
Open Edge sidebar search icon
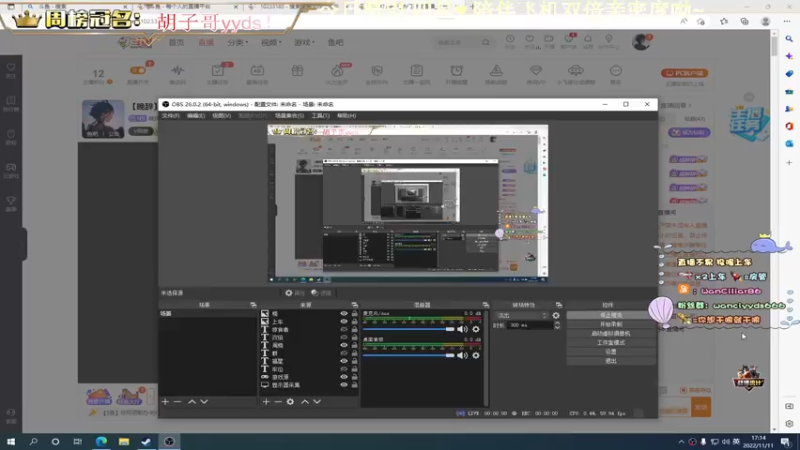click(789, 39)
